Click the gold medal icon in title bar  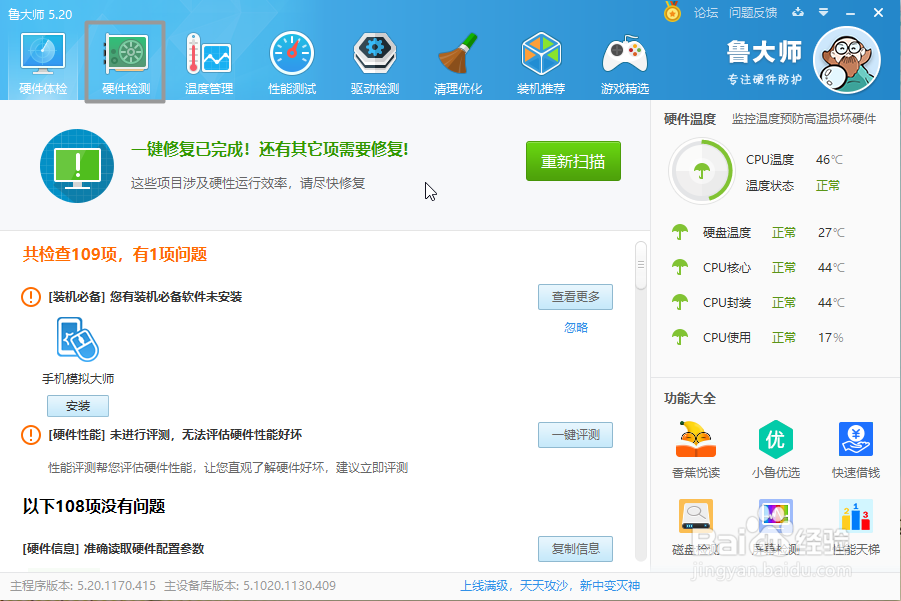(672, 12)
